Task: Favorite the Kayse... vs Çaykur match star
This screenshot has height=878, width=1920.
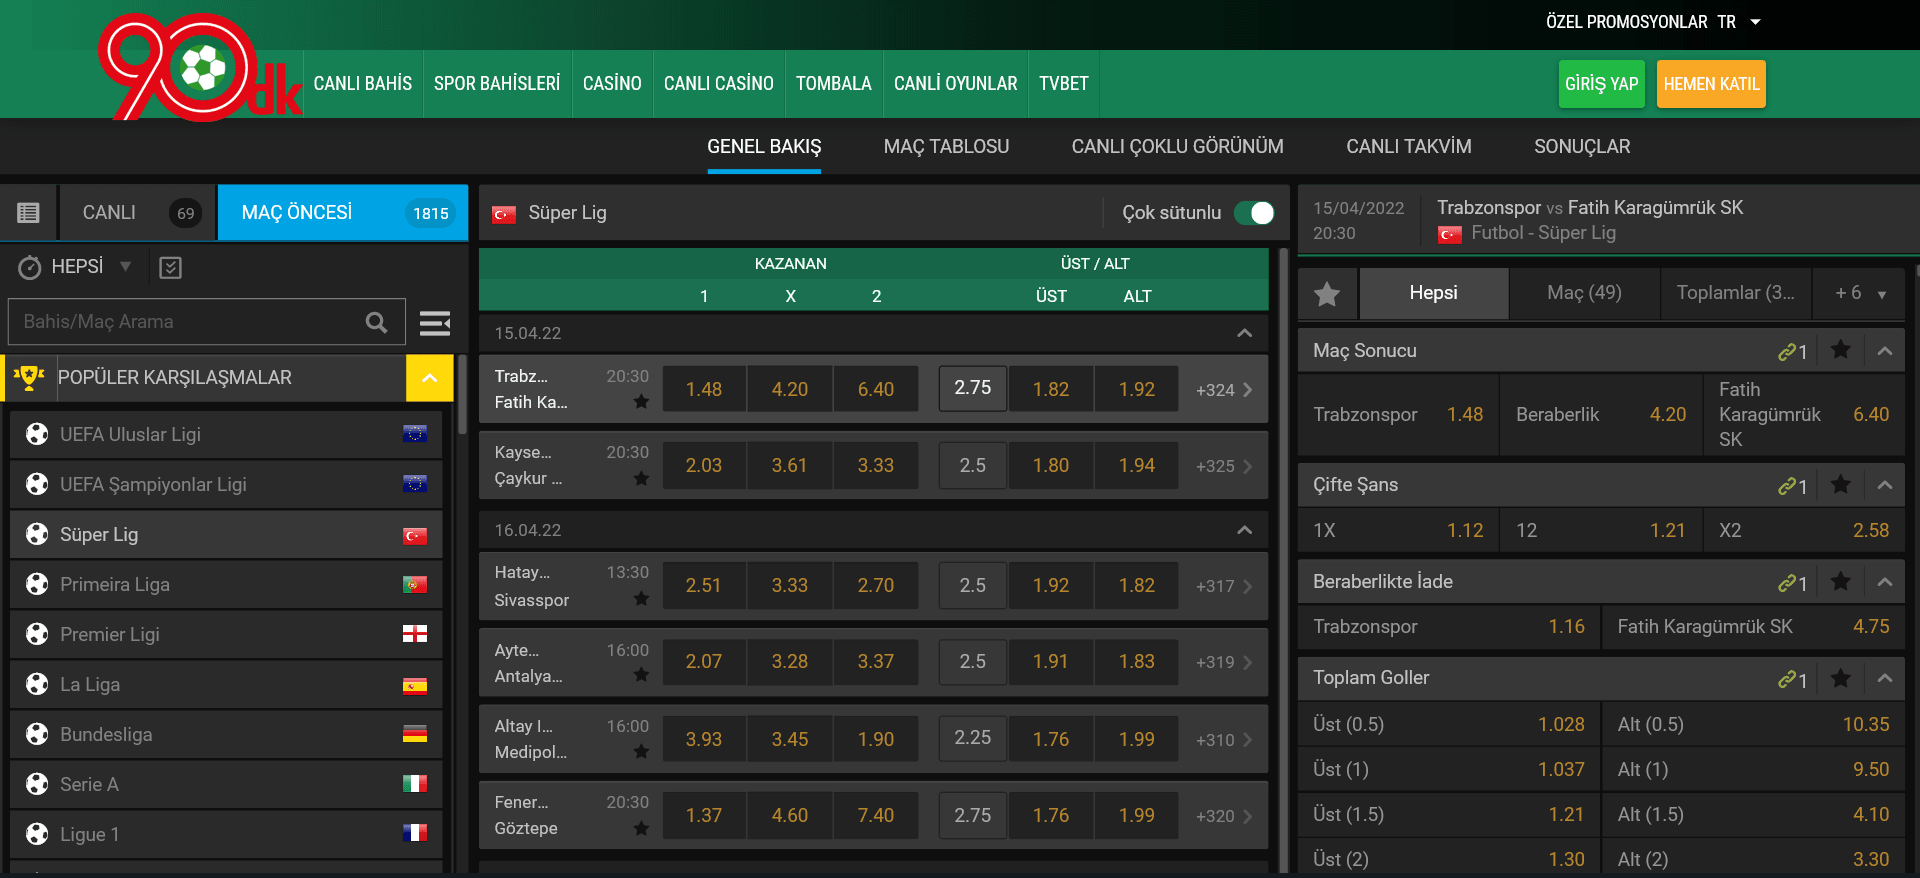Action: [641, 479]
